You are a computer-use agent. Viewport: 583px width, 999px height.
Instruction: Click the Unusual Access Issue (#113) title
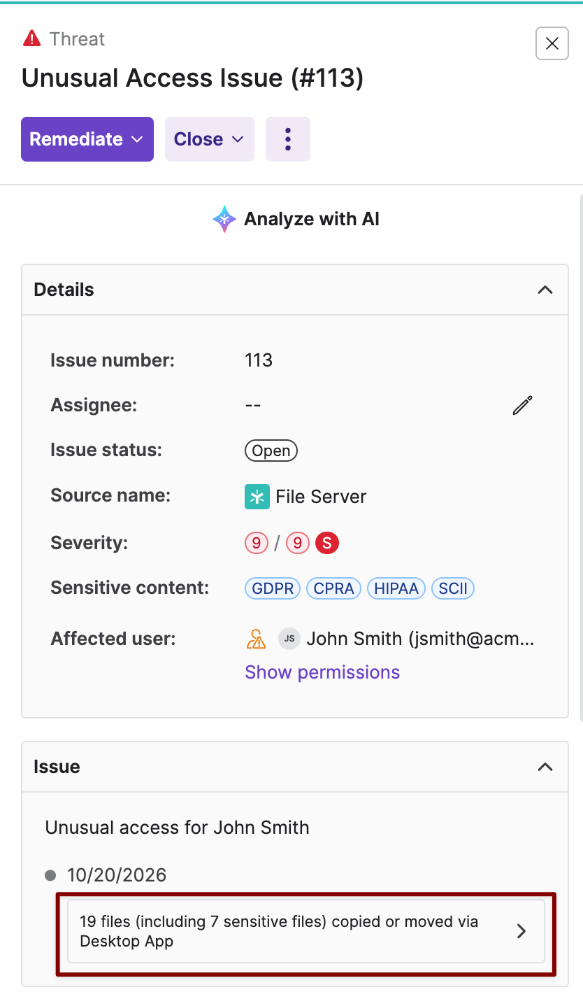(x=192, y=78)
